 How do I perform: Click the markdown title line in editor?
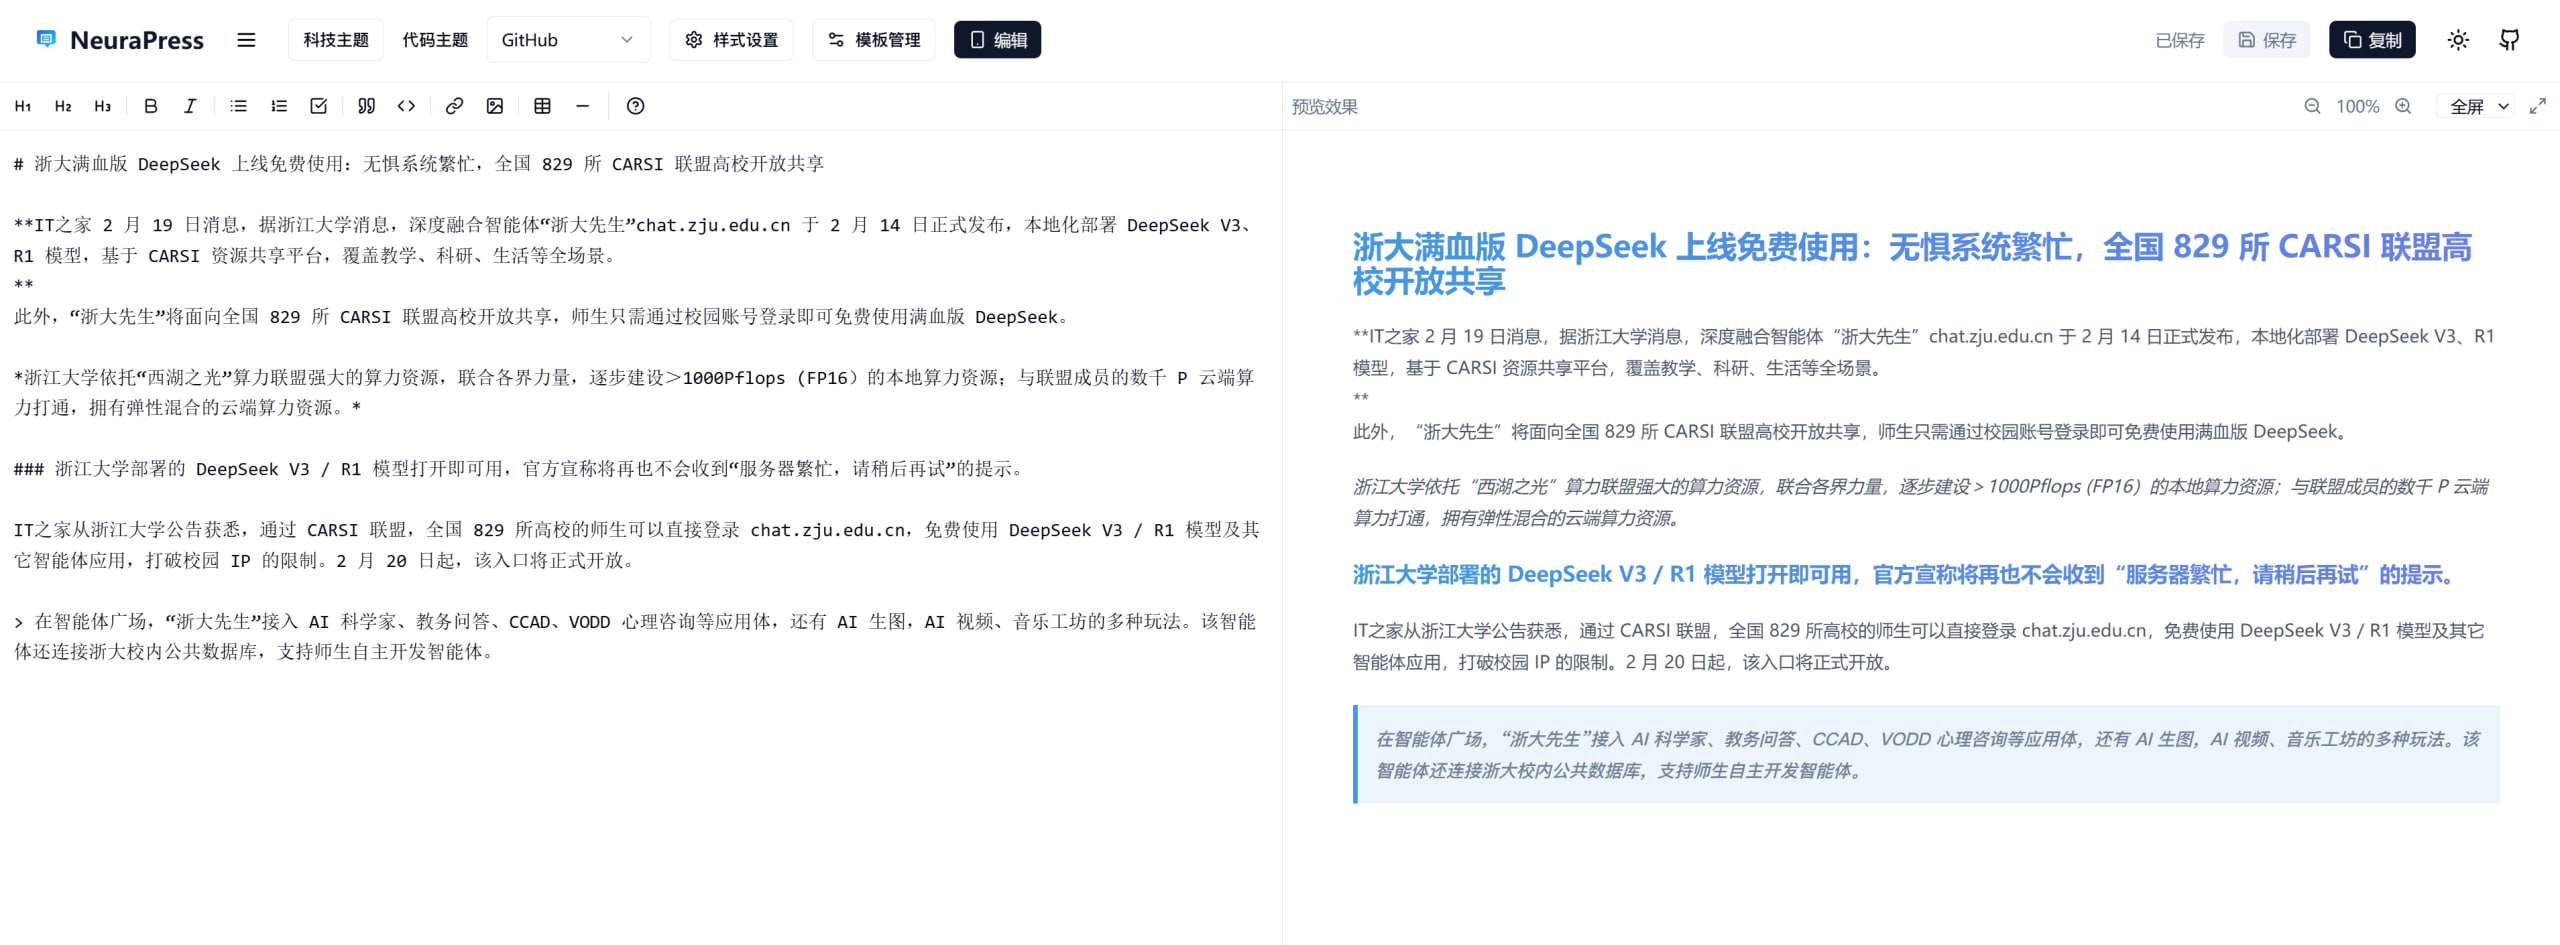[419, 164]
